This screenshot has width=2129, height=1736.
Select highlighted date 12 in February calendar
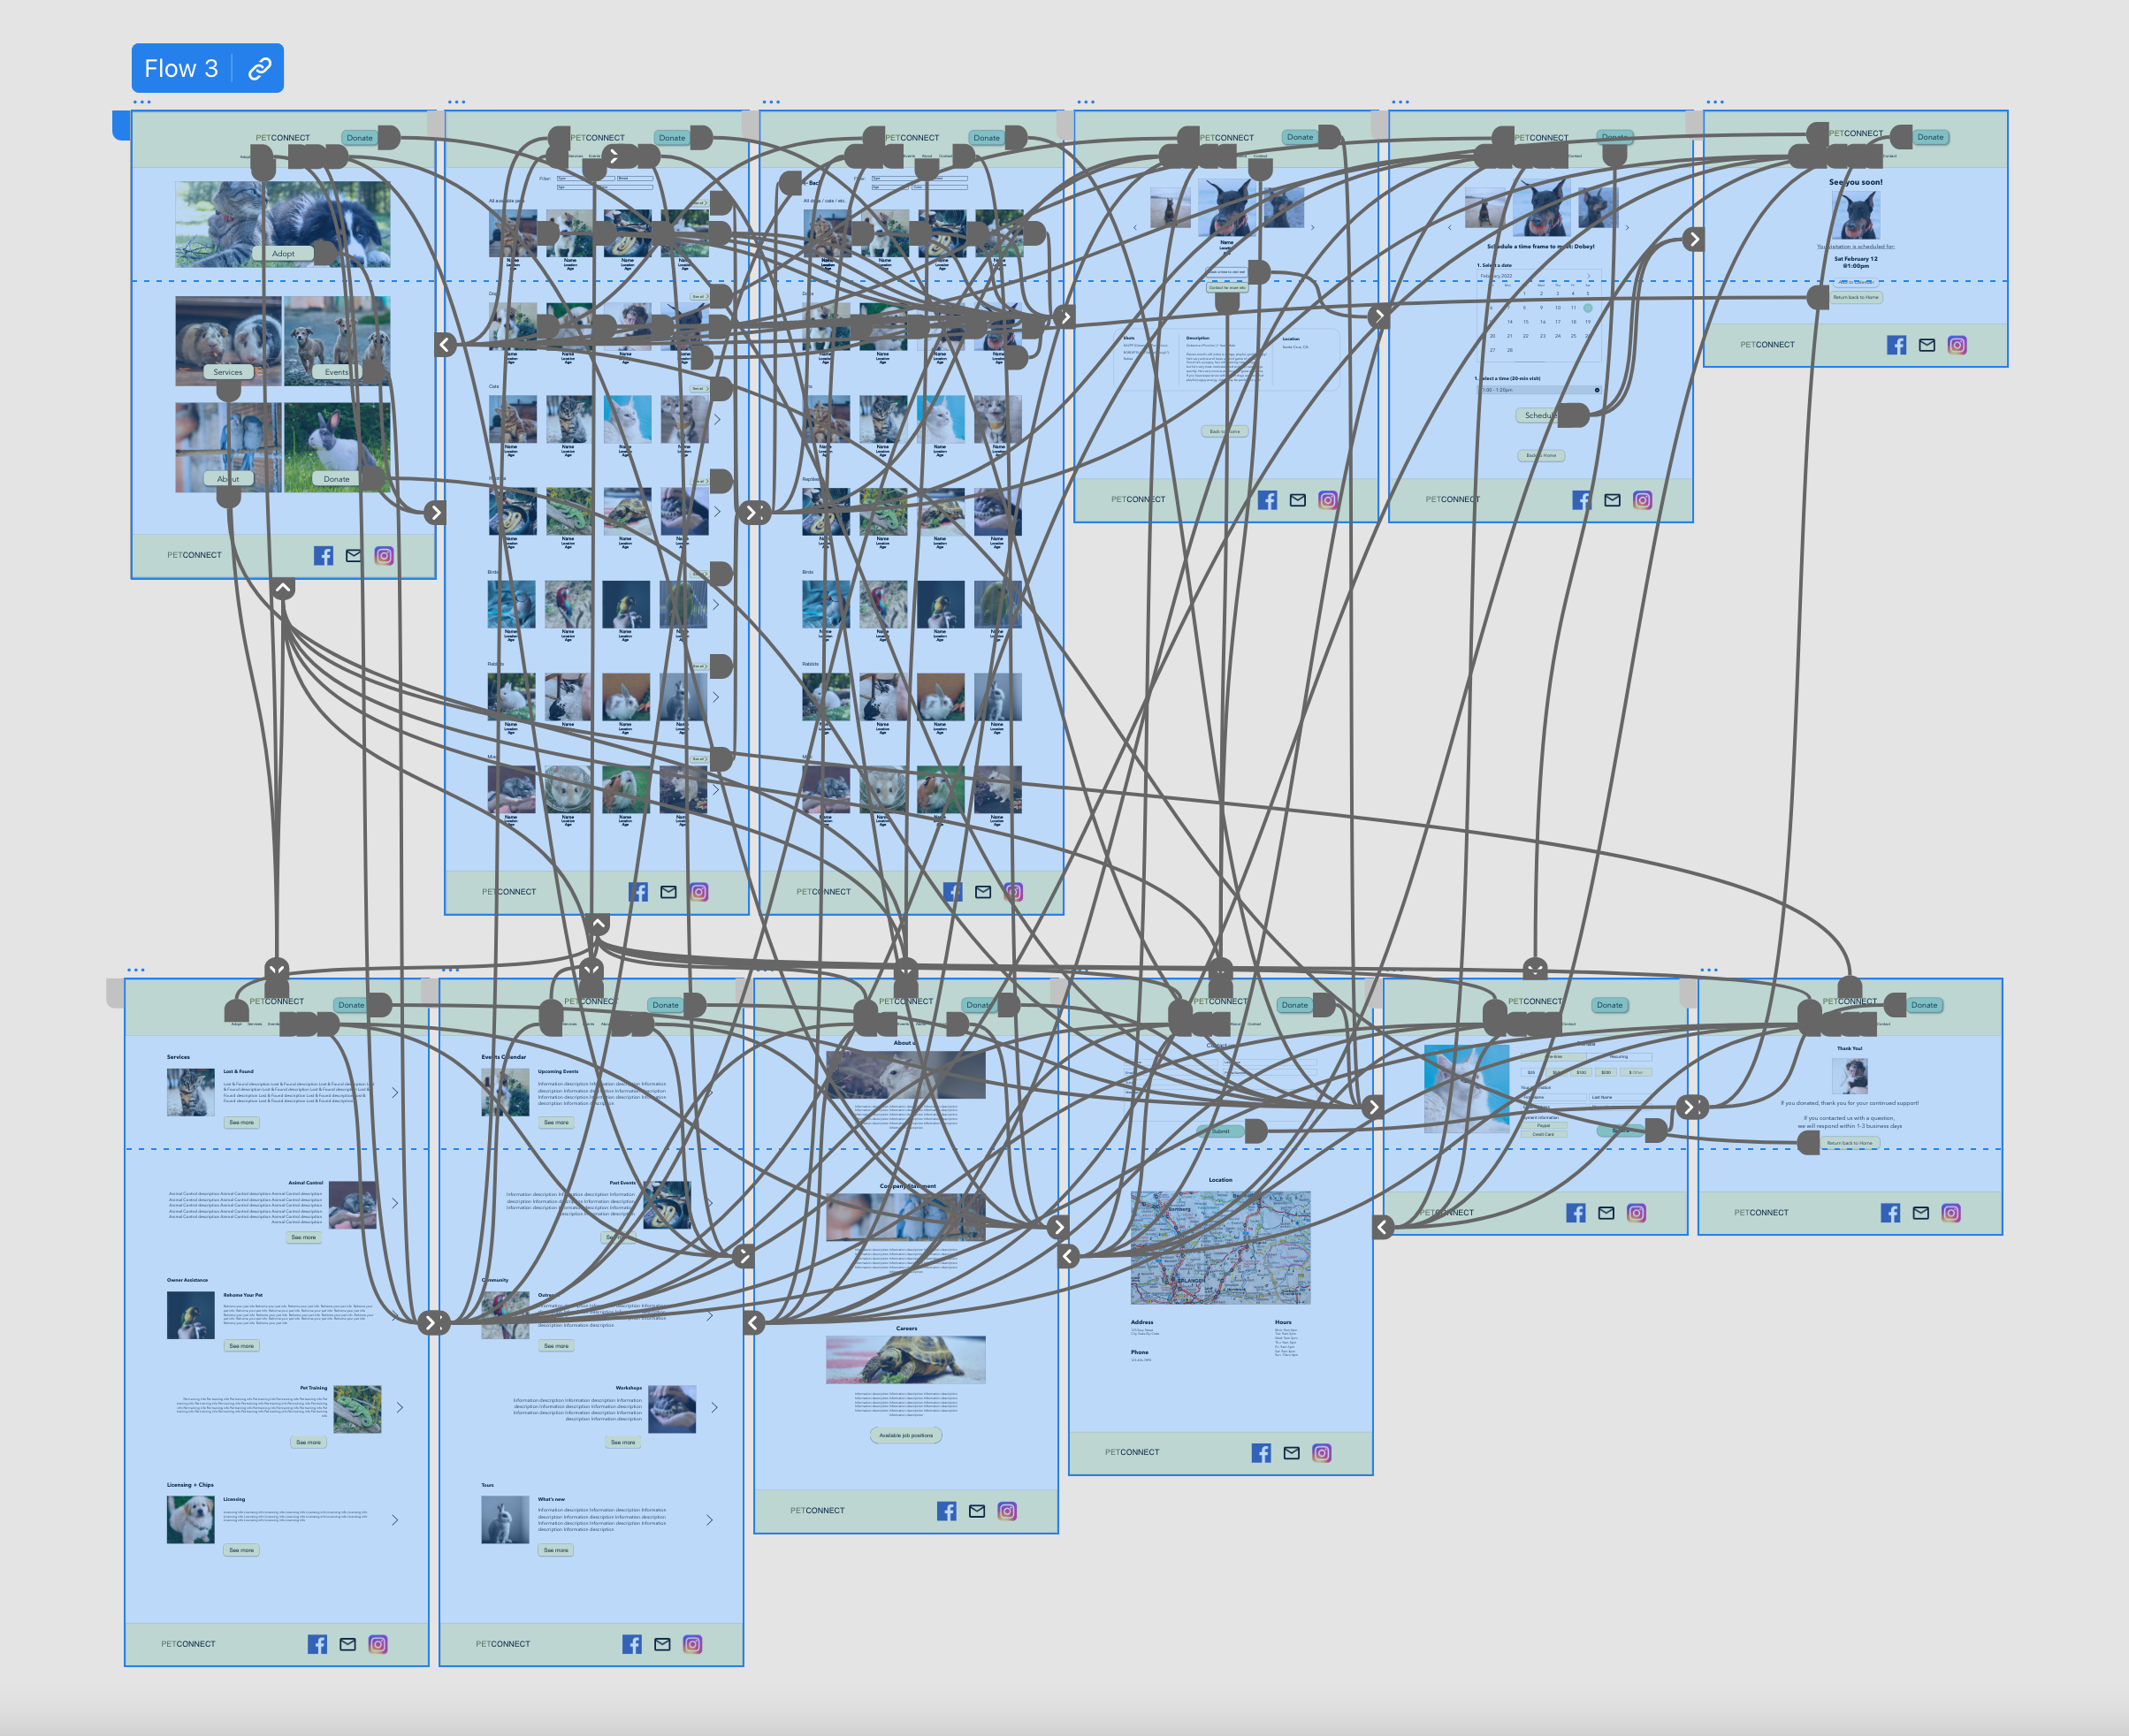(1587, 308)
